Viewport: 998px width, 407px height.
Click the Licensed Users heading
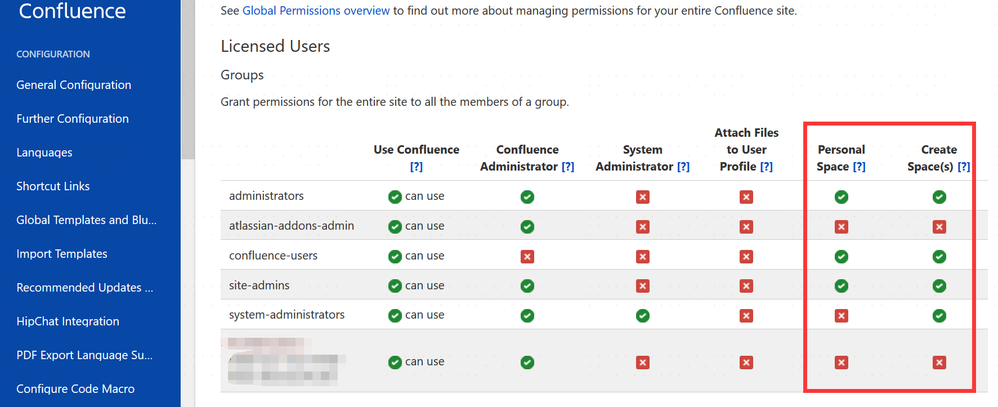(x=275, y=46)
